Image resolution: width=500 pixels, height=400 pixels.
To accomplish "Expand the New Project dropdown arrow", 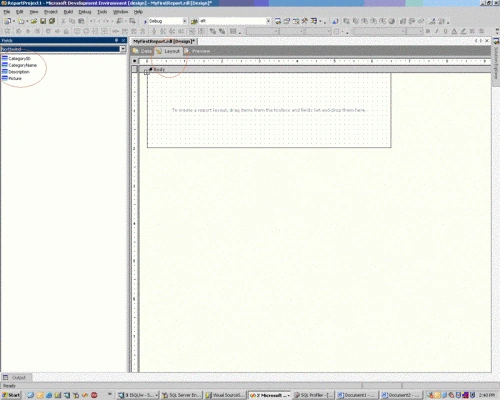I will (x=14, y=21).
